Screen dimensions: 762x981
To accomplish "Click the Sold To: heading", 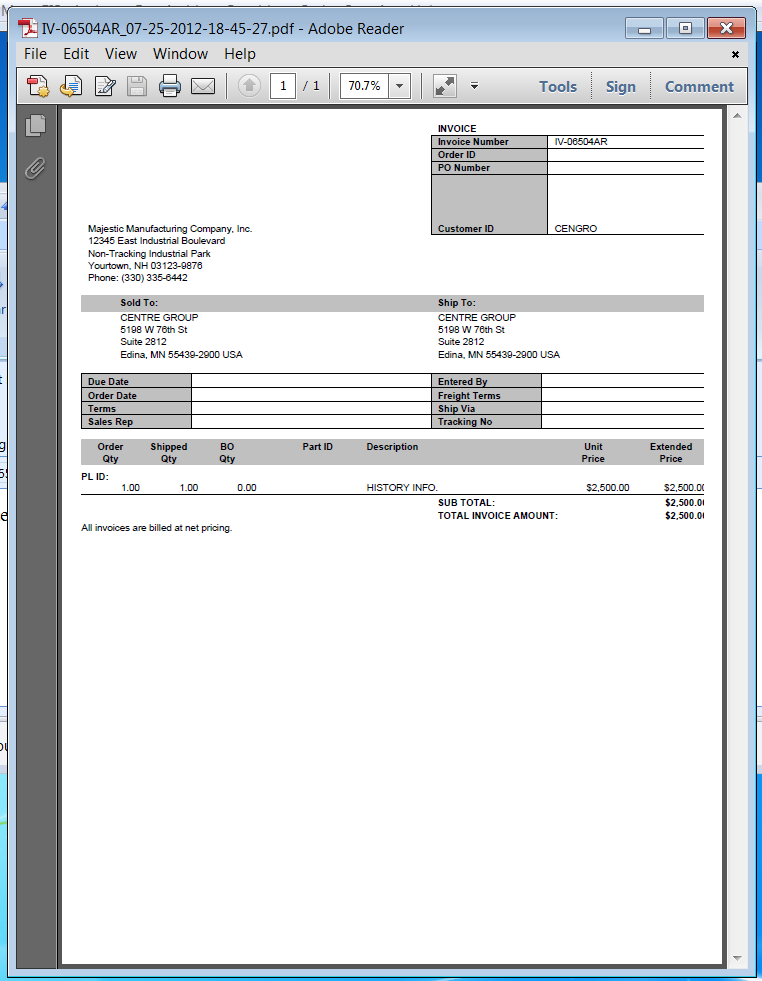I will pos(139,303).
